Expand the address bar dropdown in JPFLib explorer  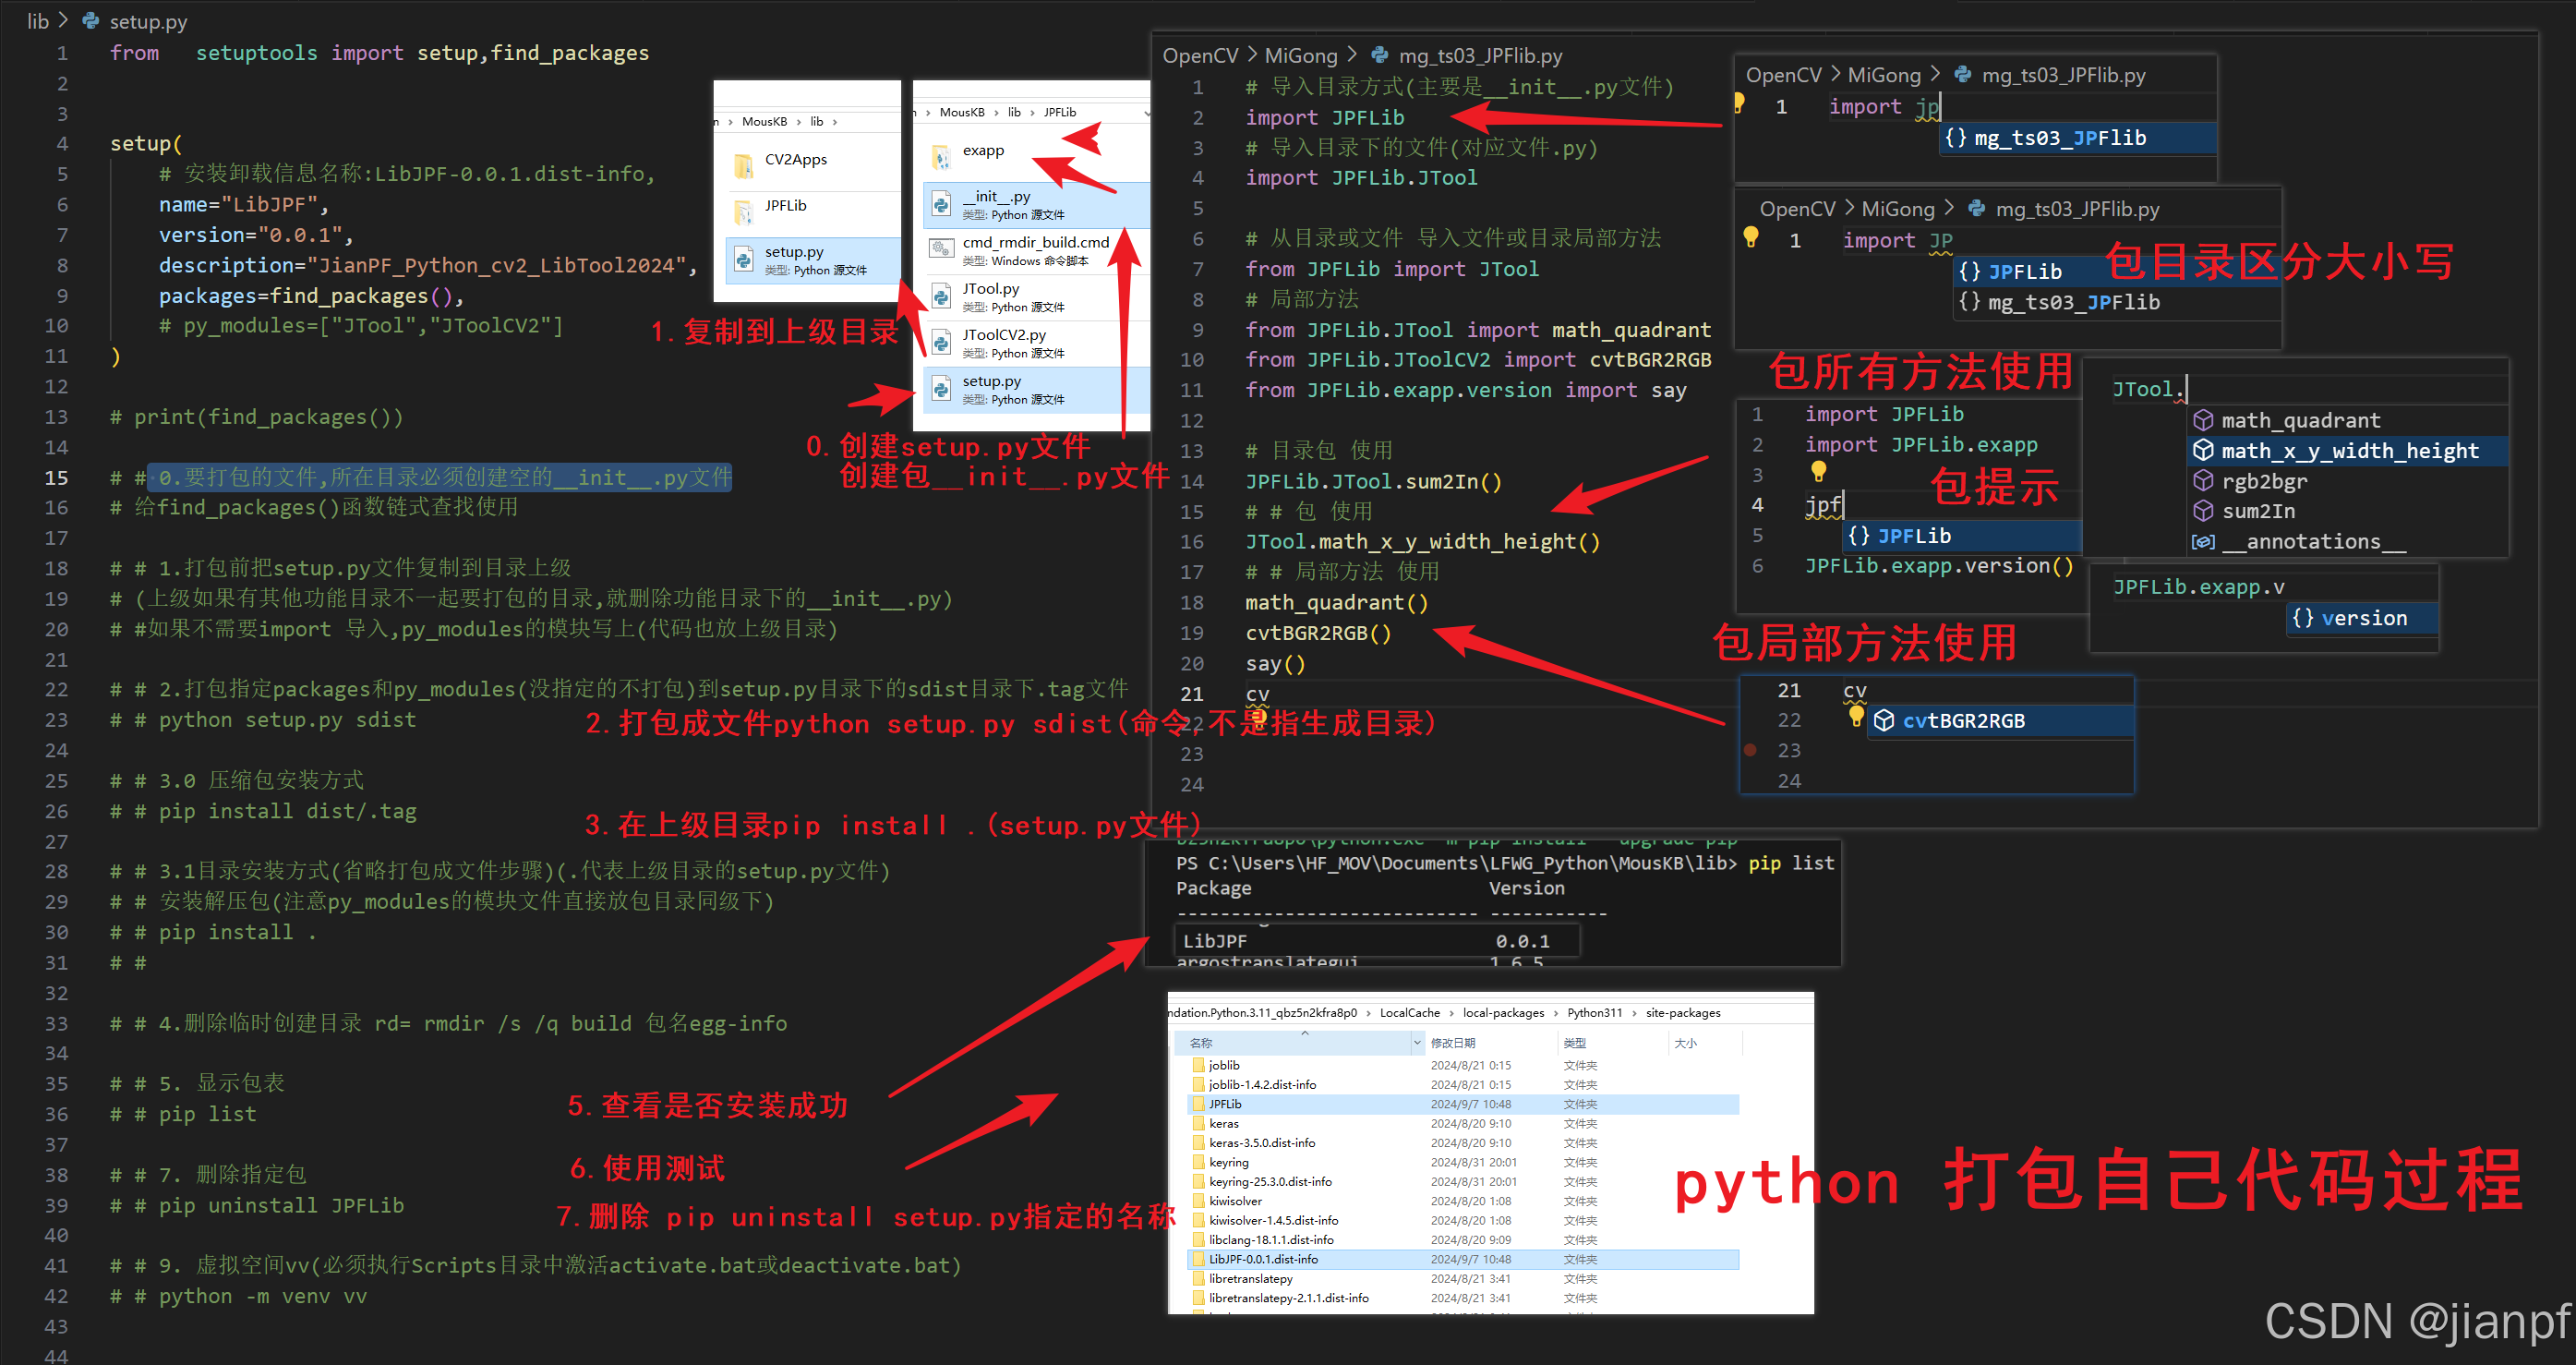click(1146, 113)
